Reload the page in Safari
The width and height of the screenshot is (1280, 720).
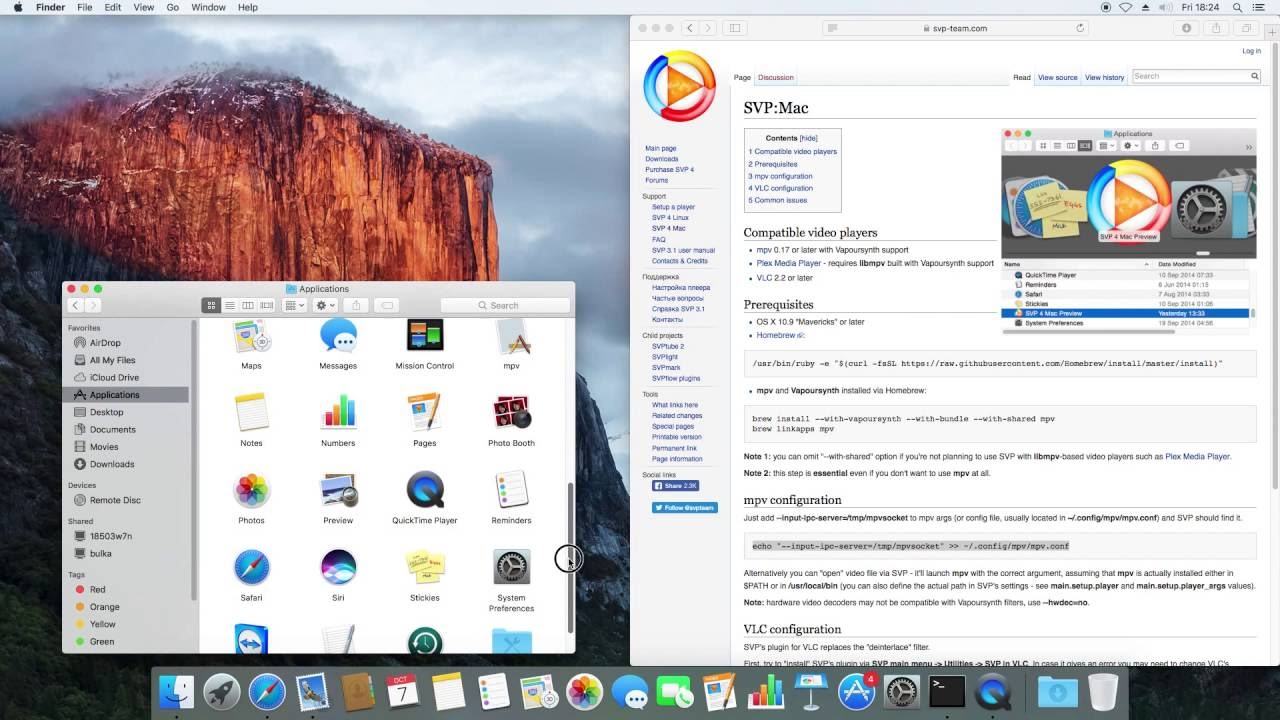[1080, 28]
